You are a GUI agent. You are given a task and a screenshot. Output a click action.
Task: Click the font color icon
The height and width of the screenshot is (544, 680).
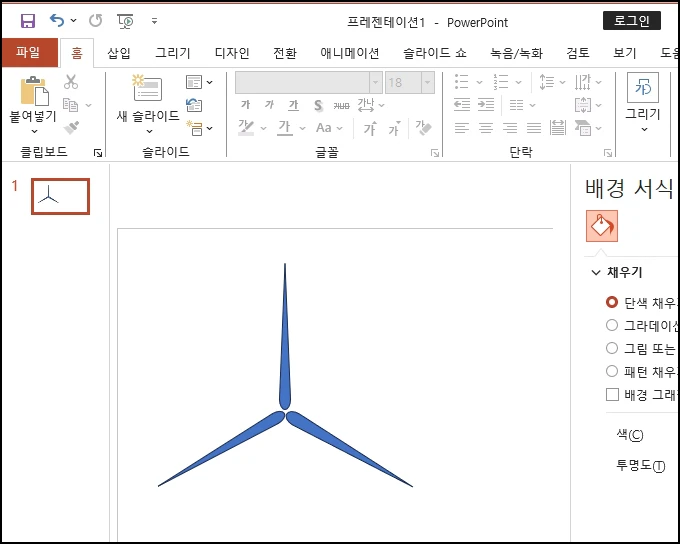[x=285, y=128]
